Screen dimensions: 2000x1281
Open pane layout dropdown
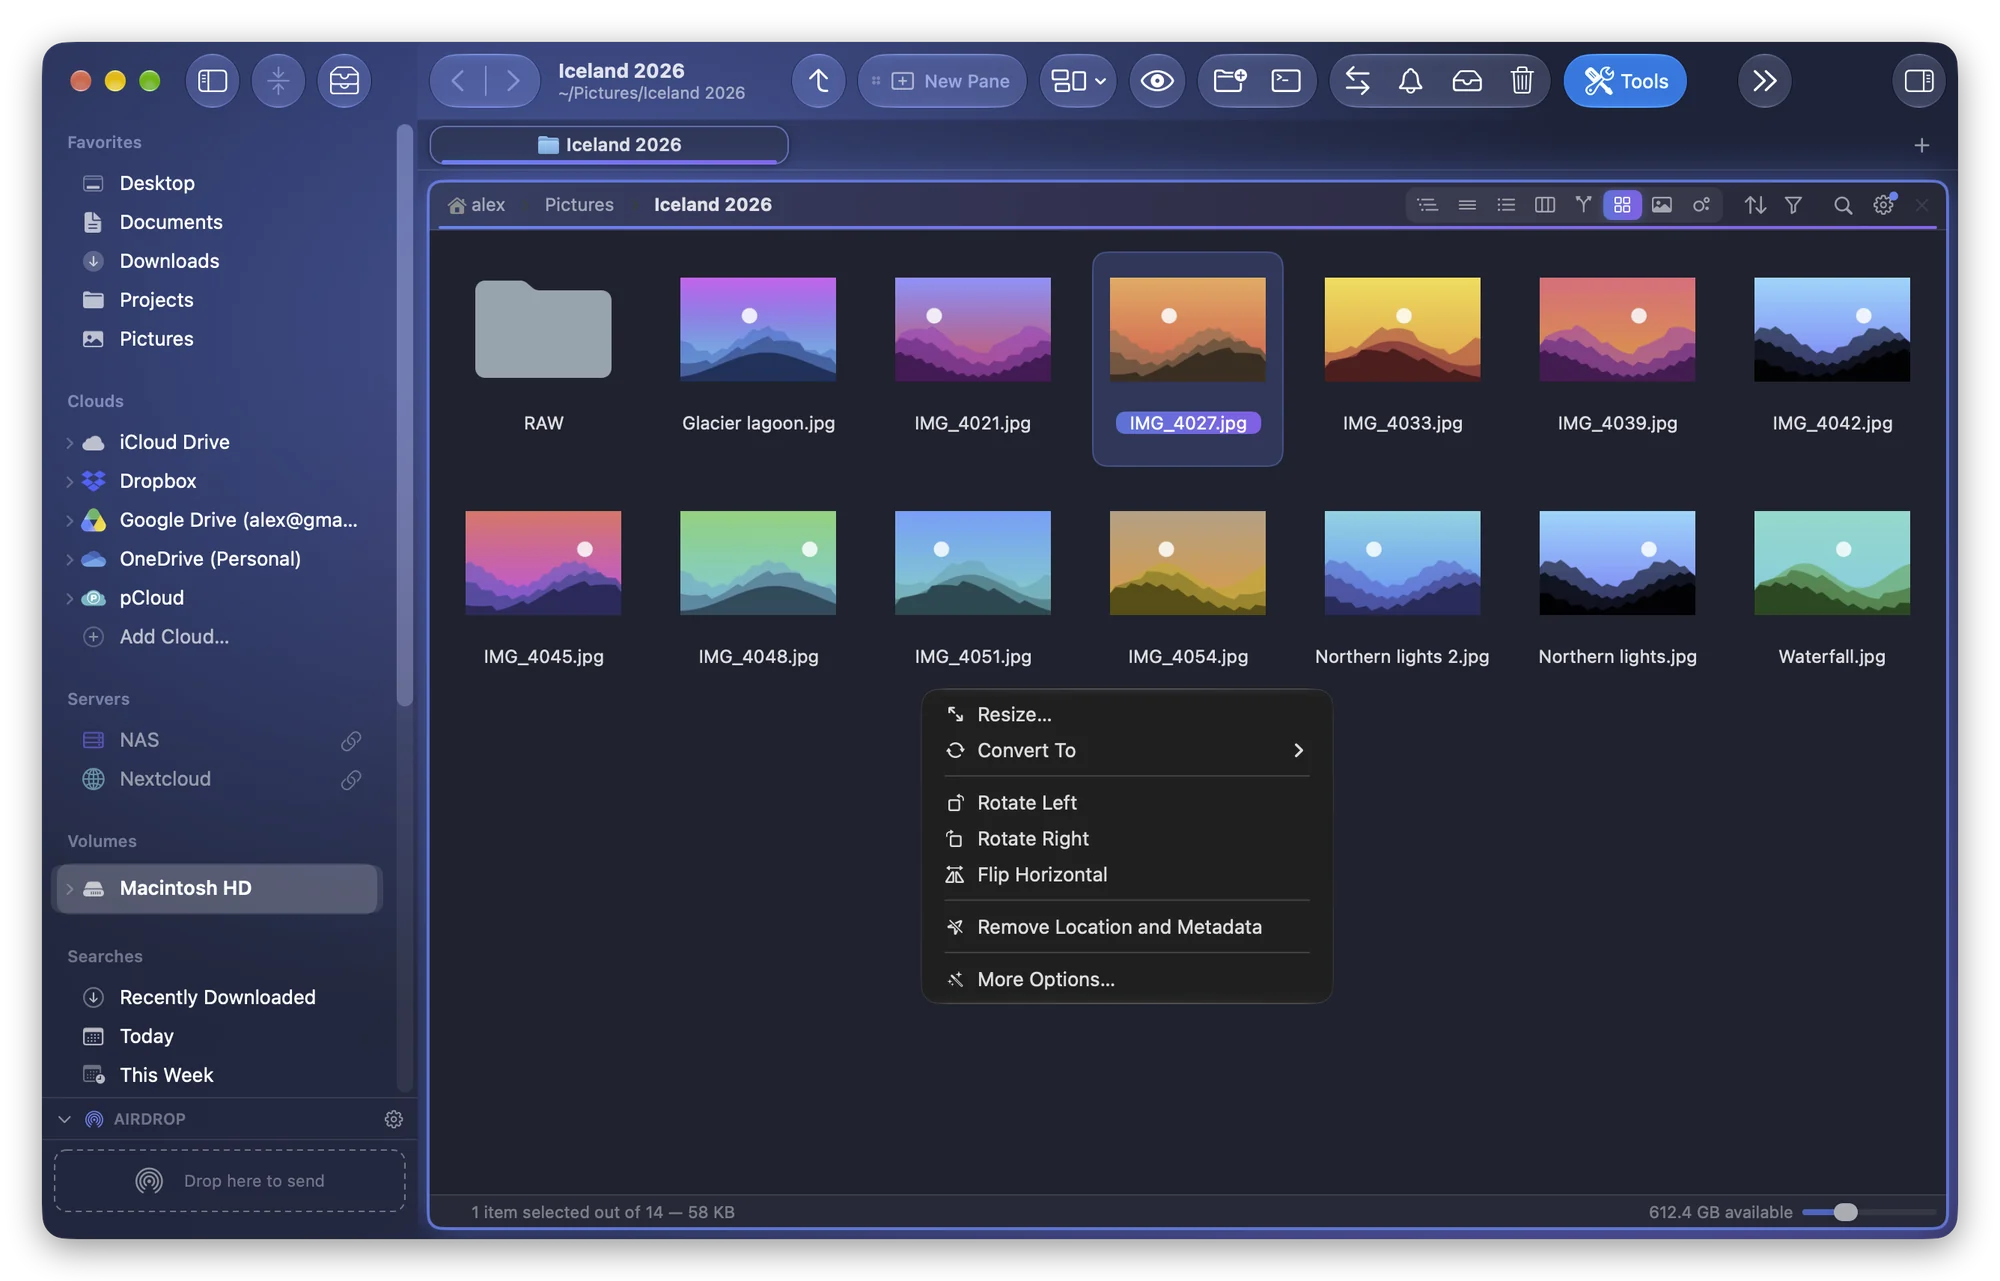tap(1078, 81)
